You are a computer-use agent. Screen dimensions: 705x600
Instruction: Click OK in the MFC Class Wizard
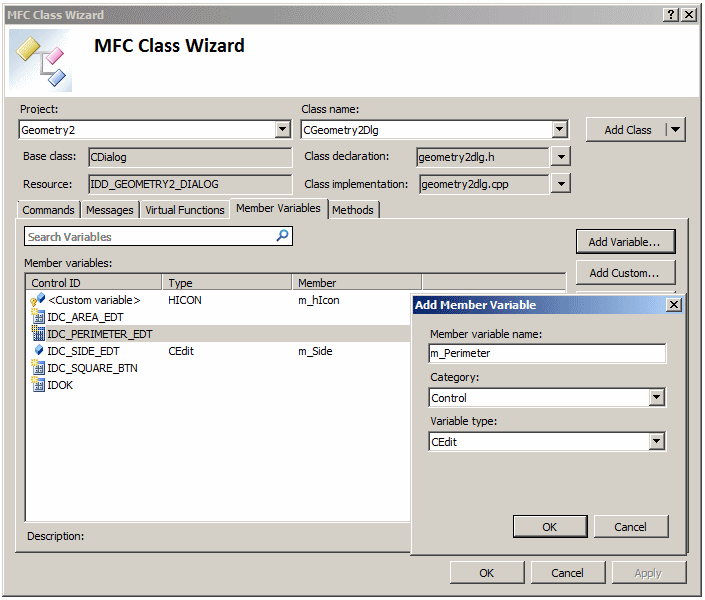[487, 573]
